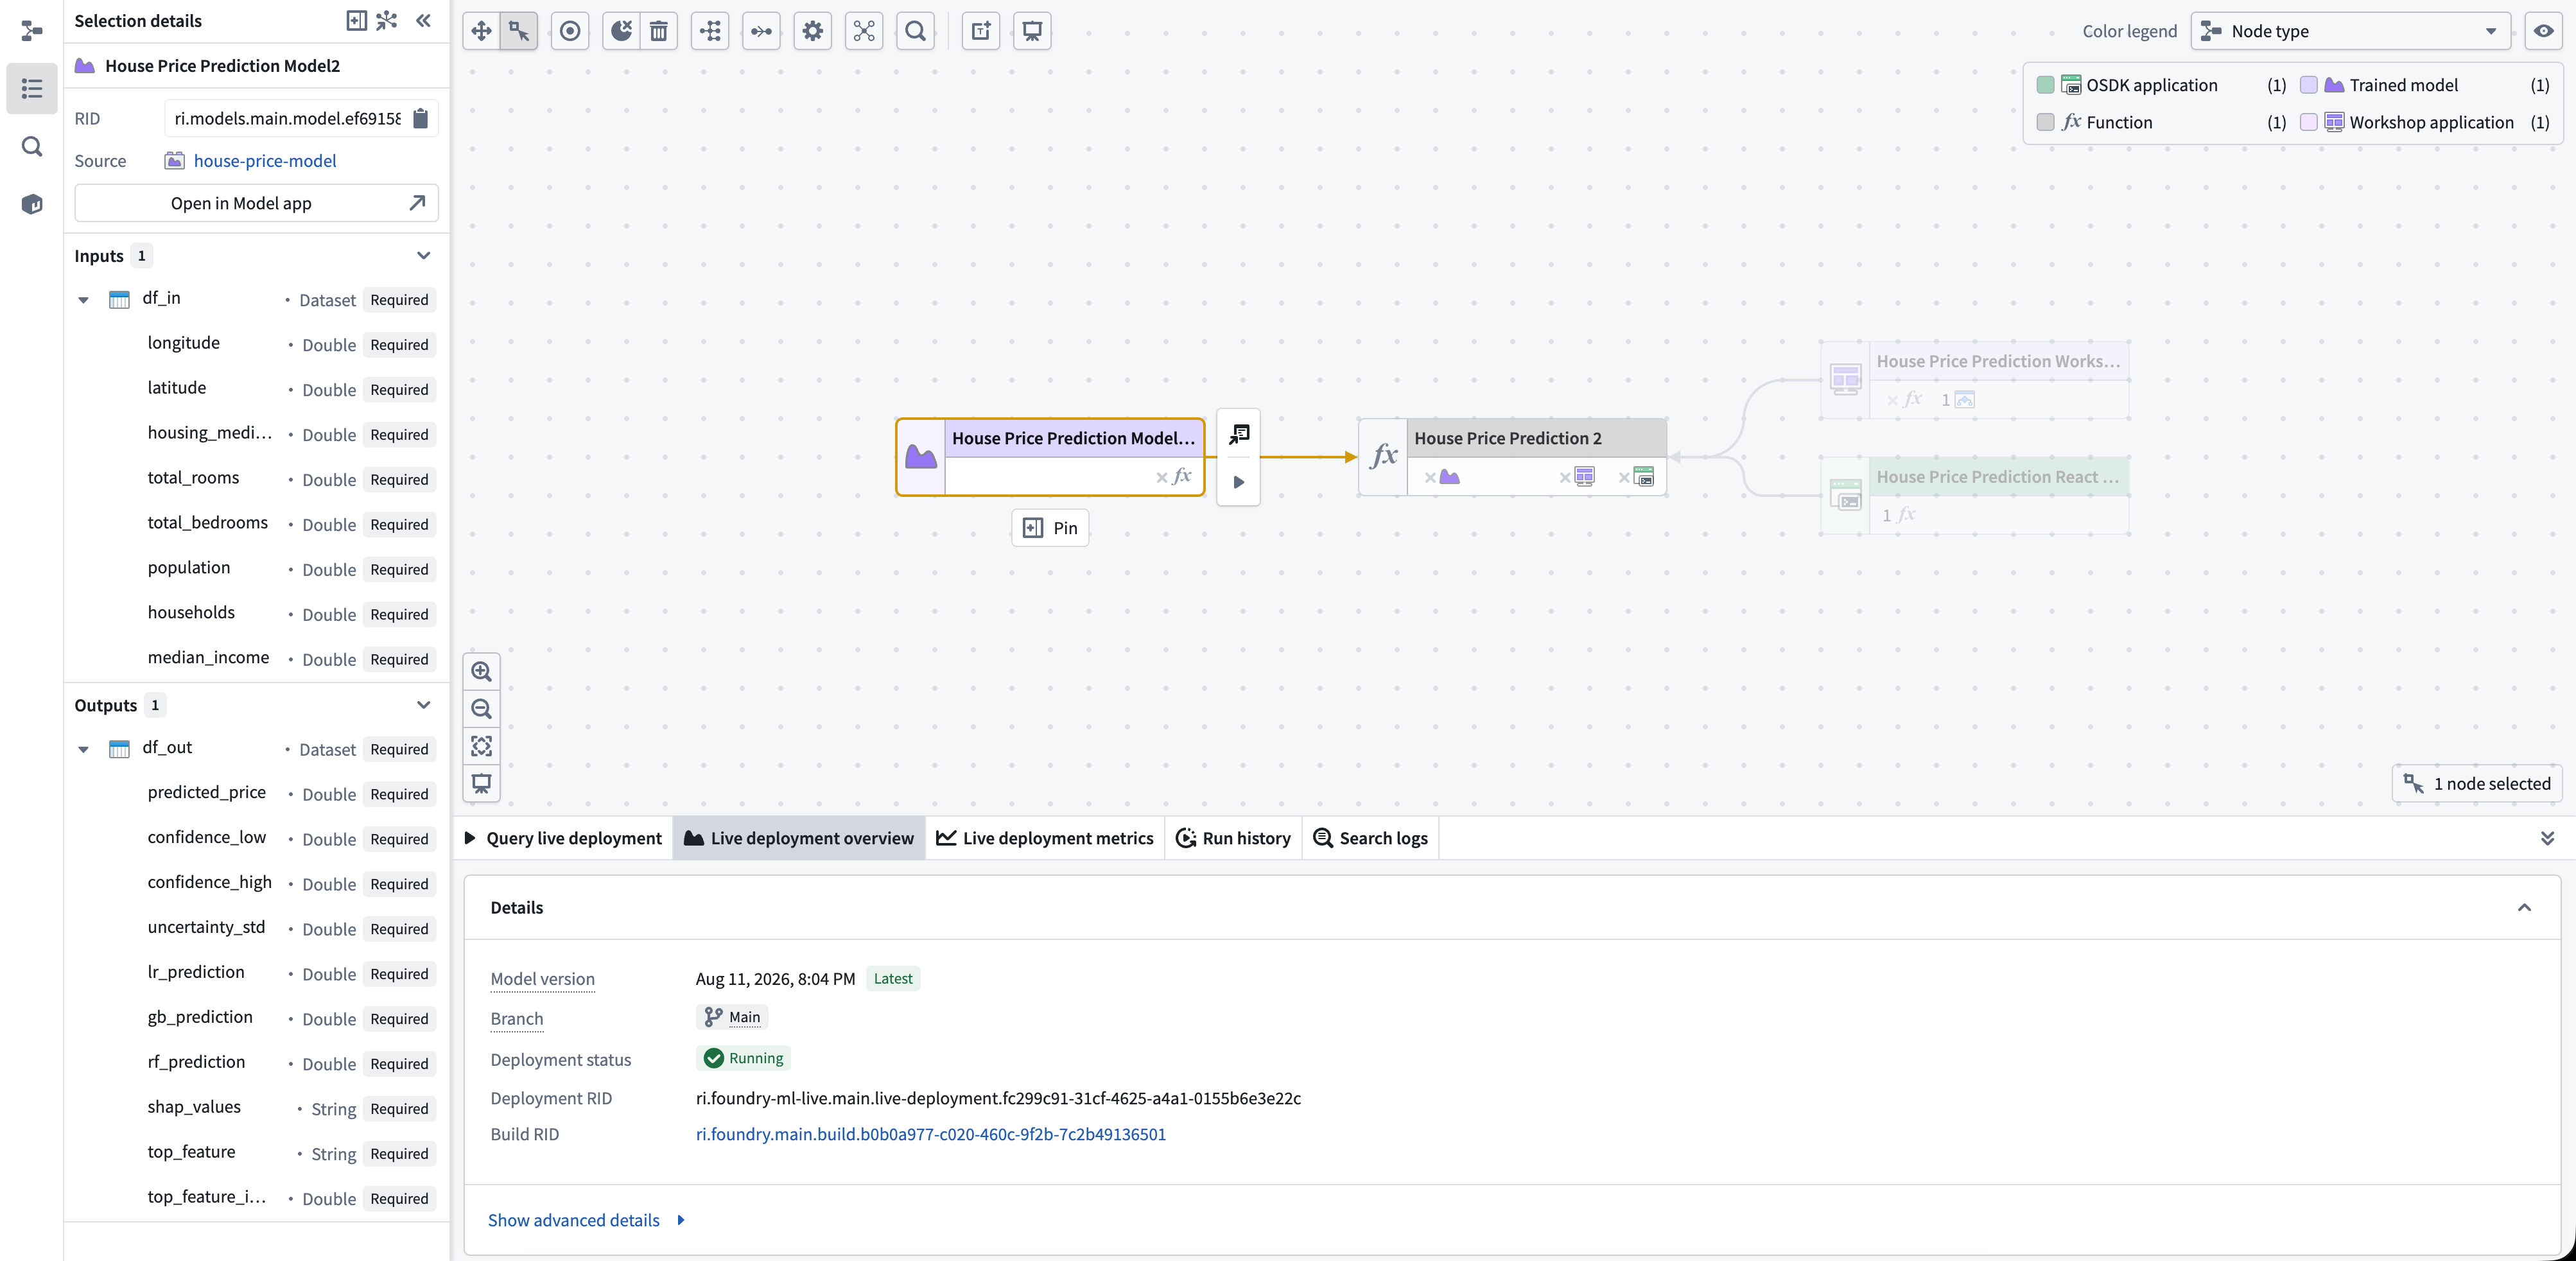
Task: Collapse the df_in dataset tree
Action: point(84,300)
